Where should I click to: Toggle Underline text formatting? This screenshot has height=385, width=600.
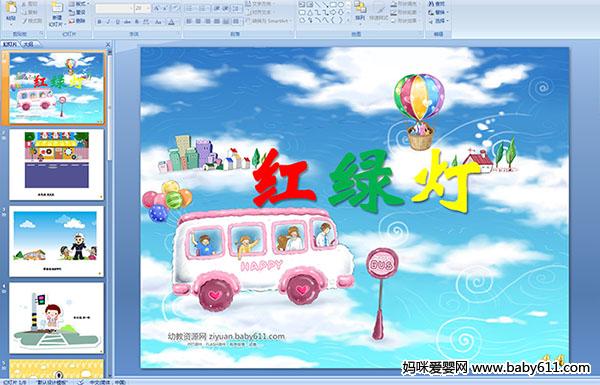point(117,22)
